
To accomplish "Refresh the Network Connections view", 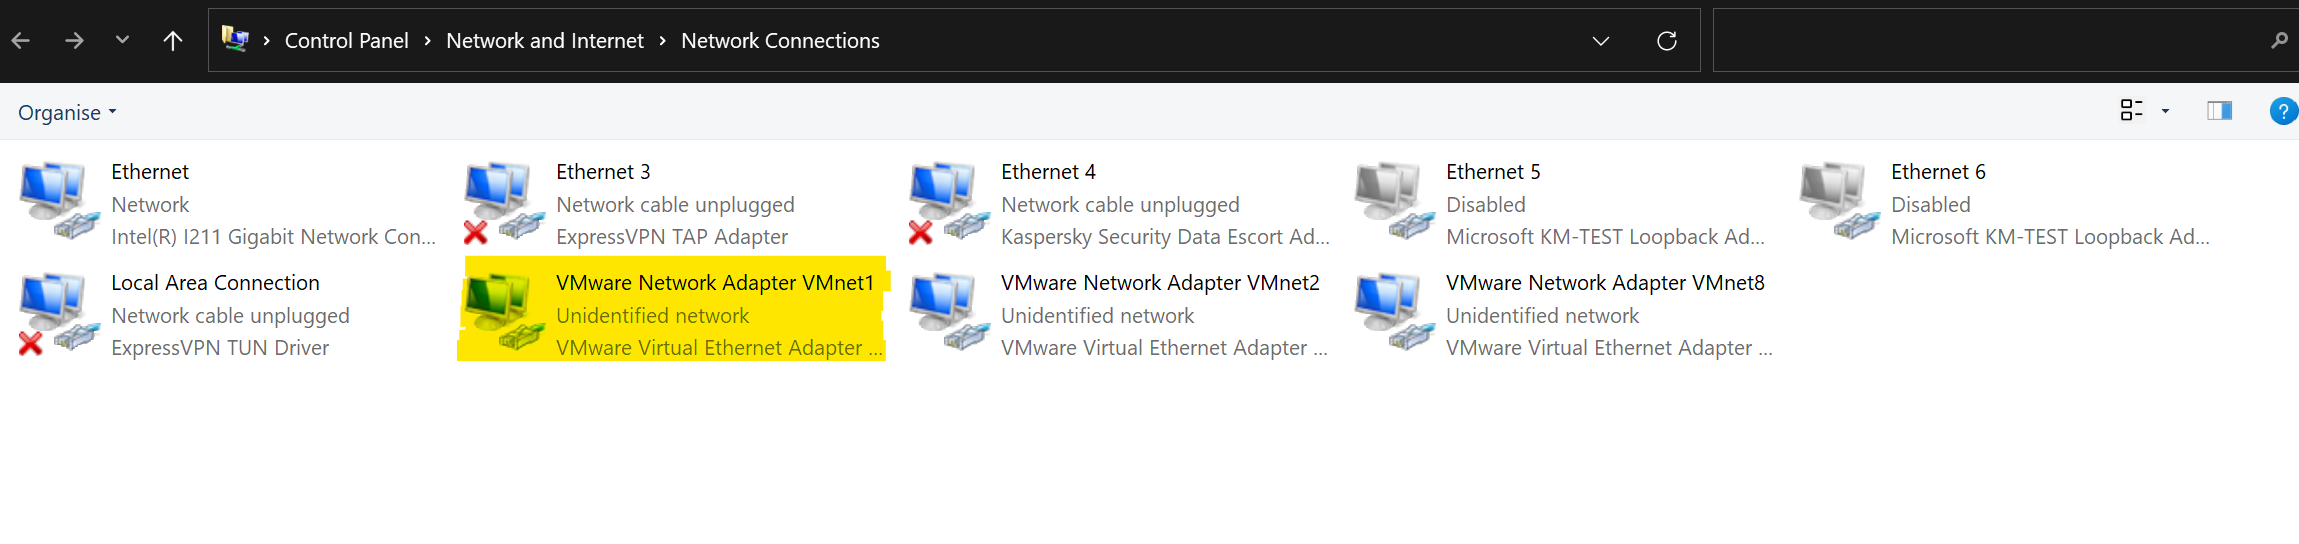I will 1666,41.
